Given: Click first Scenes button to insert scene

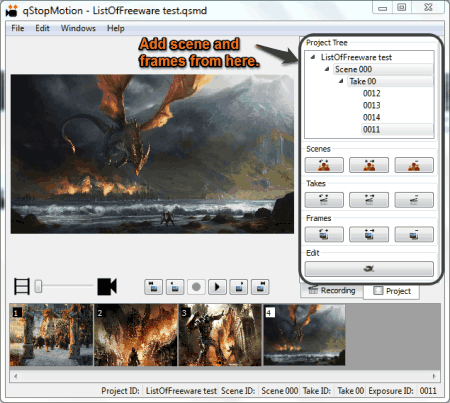Looking at the screenshot, I should point(324,165).
